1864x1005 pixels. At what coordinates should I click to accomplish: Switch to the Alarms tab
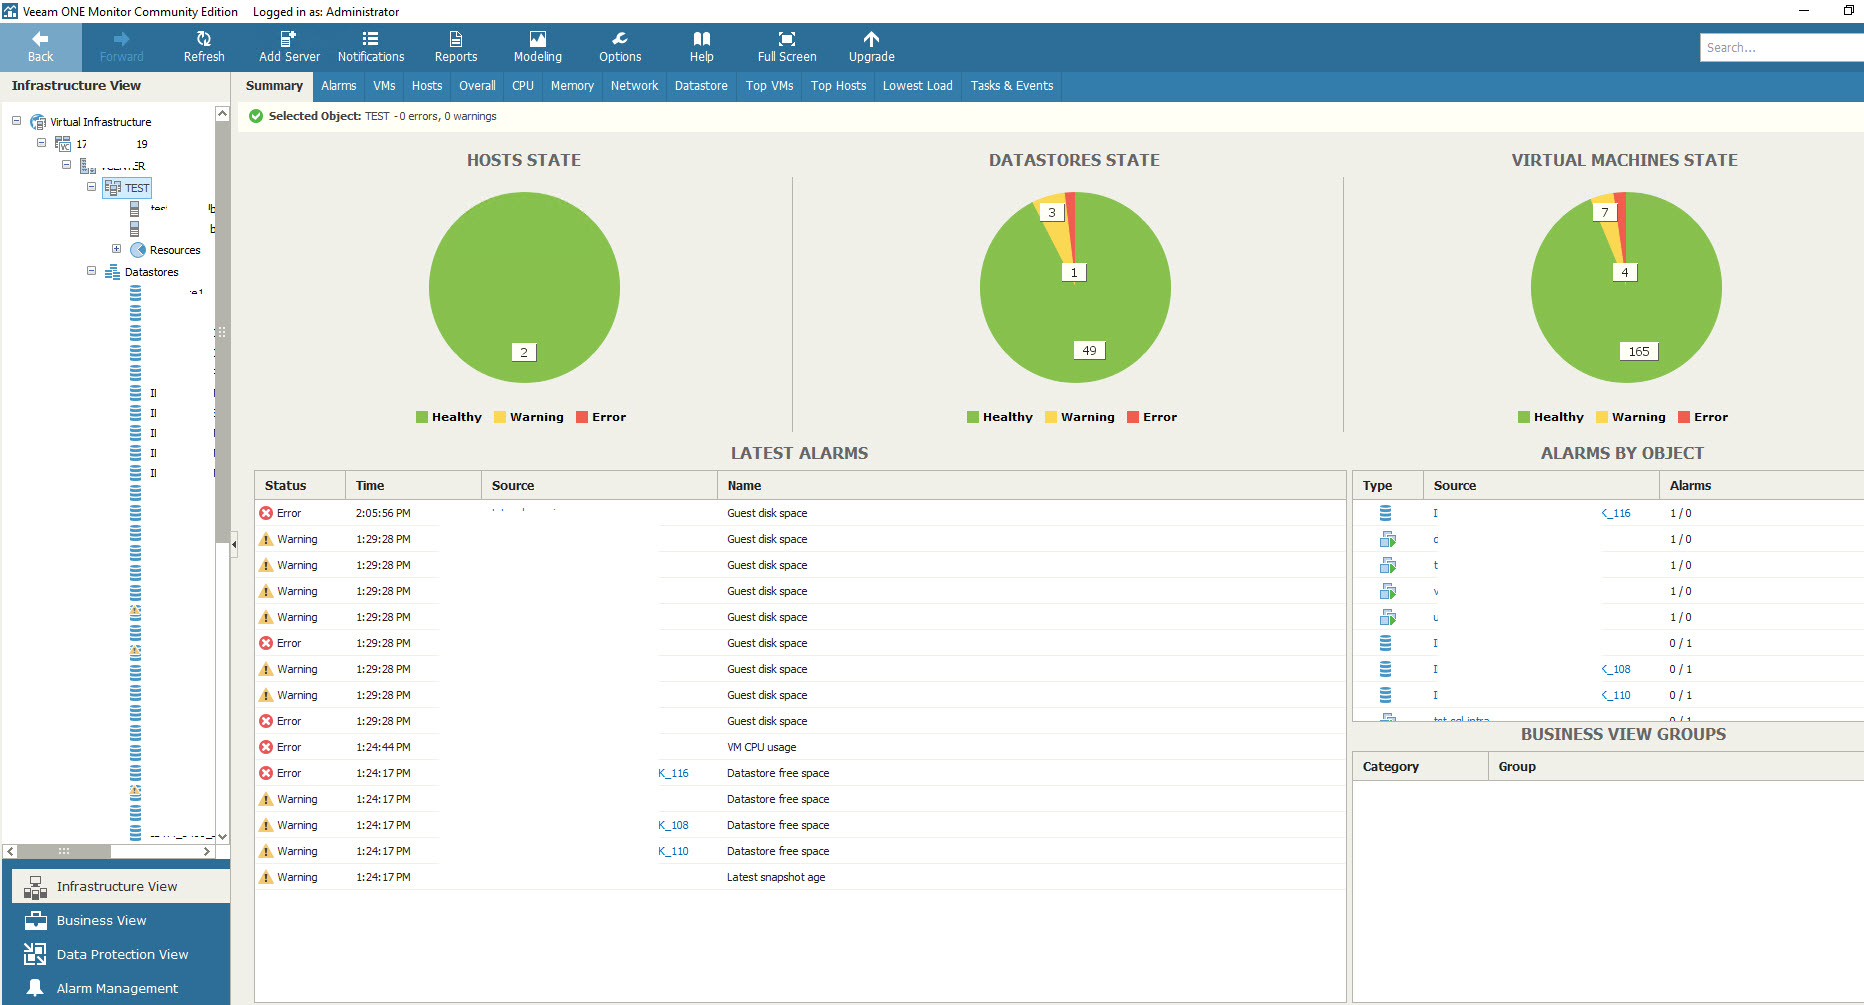click(x=339, y=86)
